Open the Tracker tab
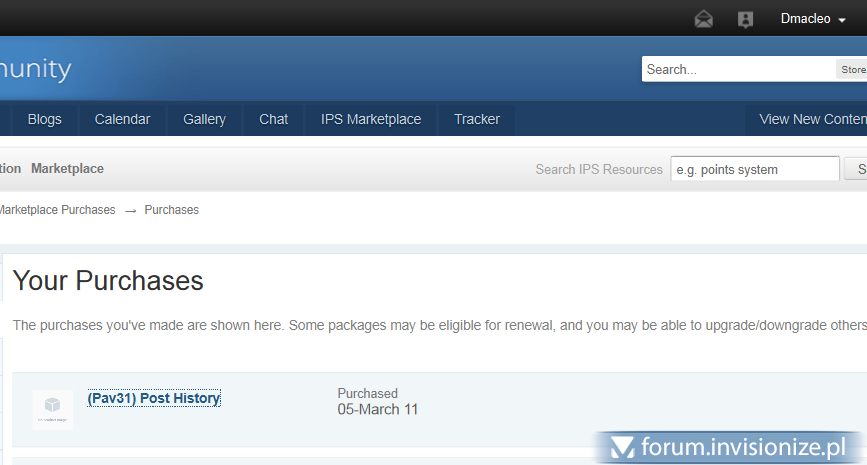The height and width of the screenshot is (465, 867). tap(477, 119)
